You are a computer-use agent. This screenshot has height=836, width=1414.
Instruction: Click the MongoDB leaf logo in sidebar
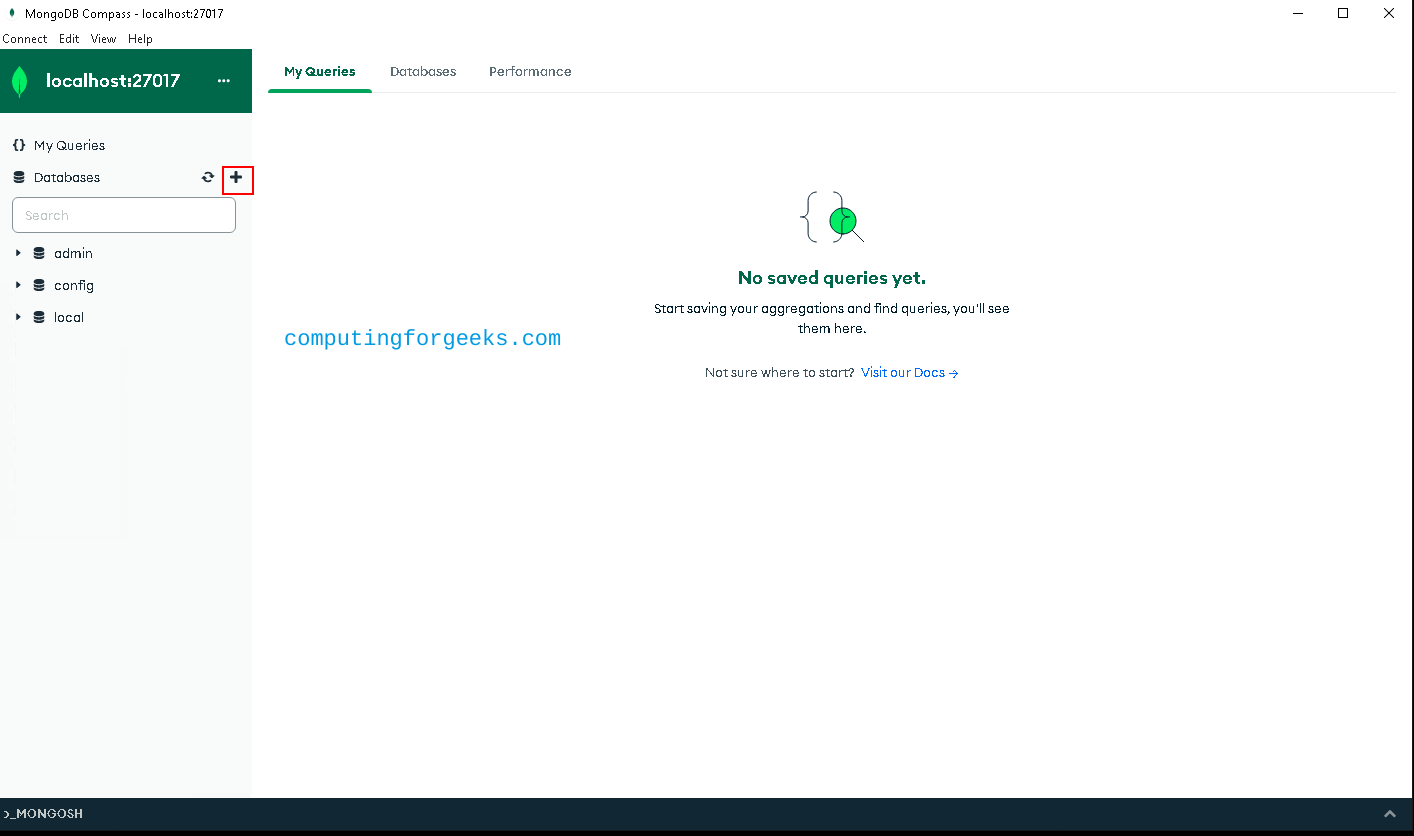click(19, 81)
